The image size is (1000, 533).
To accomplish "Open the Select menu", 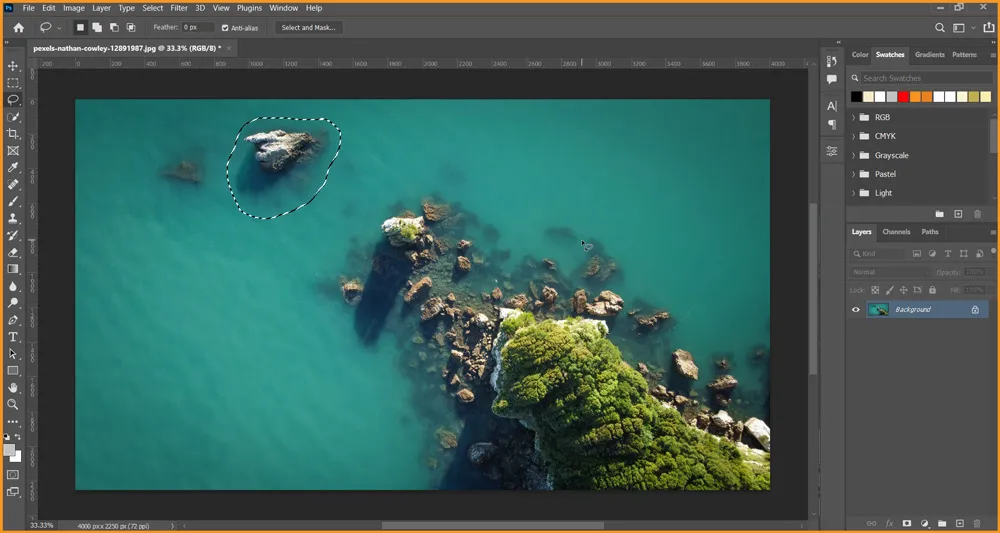I will 152,8.
